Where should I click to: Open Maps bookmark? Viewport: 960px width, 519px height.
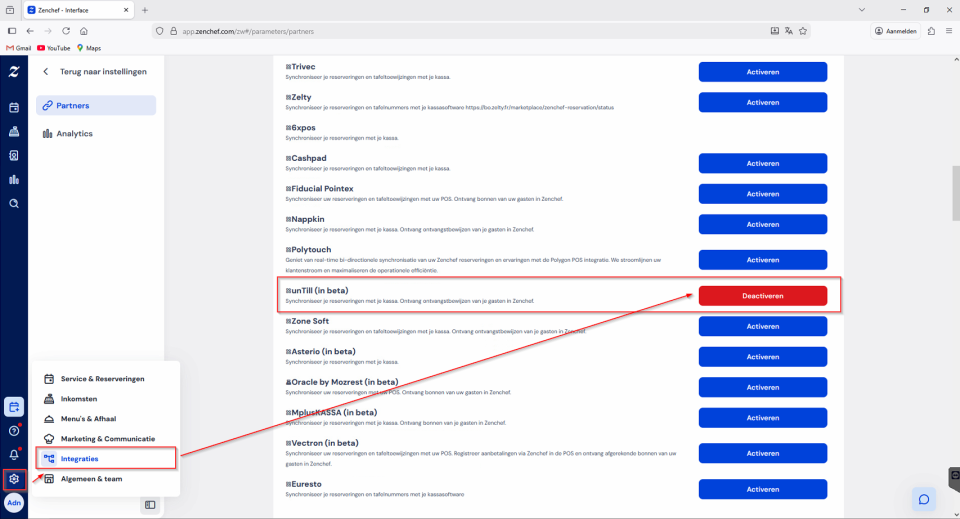coord(89,48)
